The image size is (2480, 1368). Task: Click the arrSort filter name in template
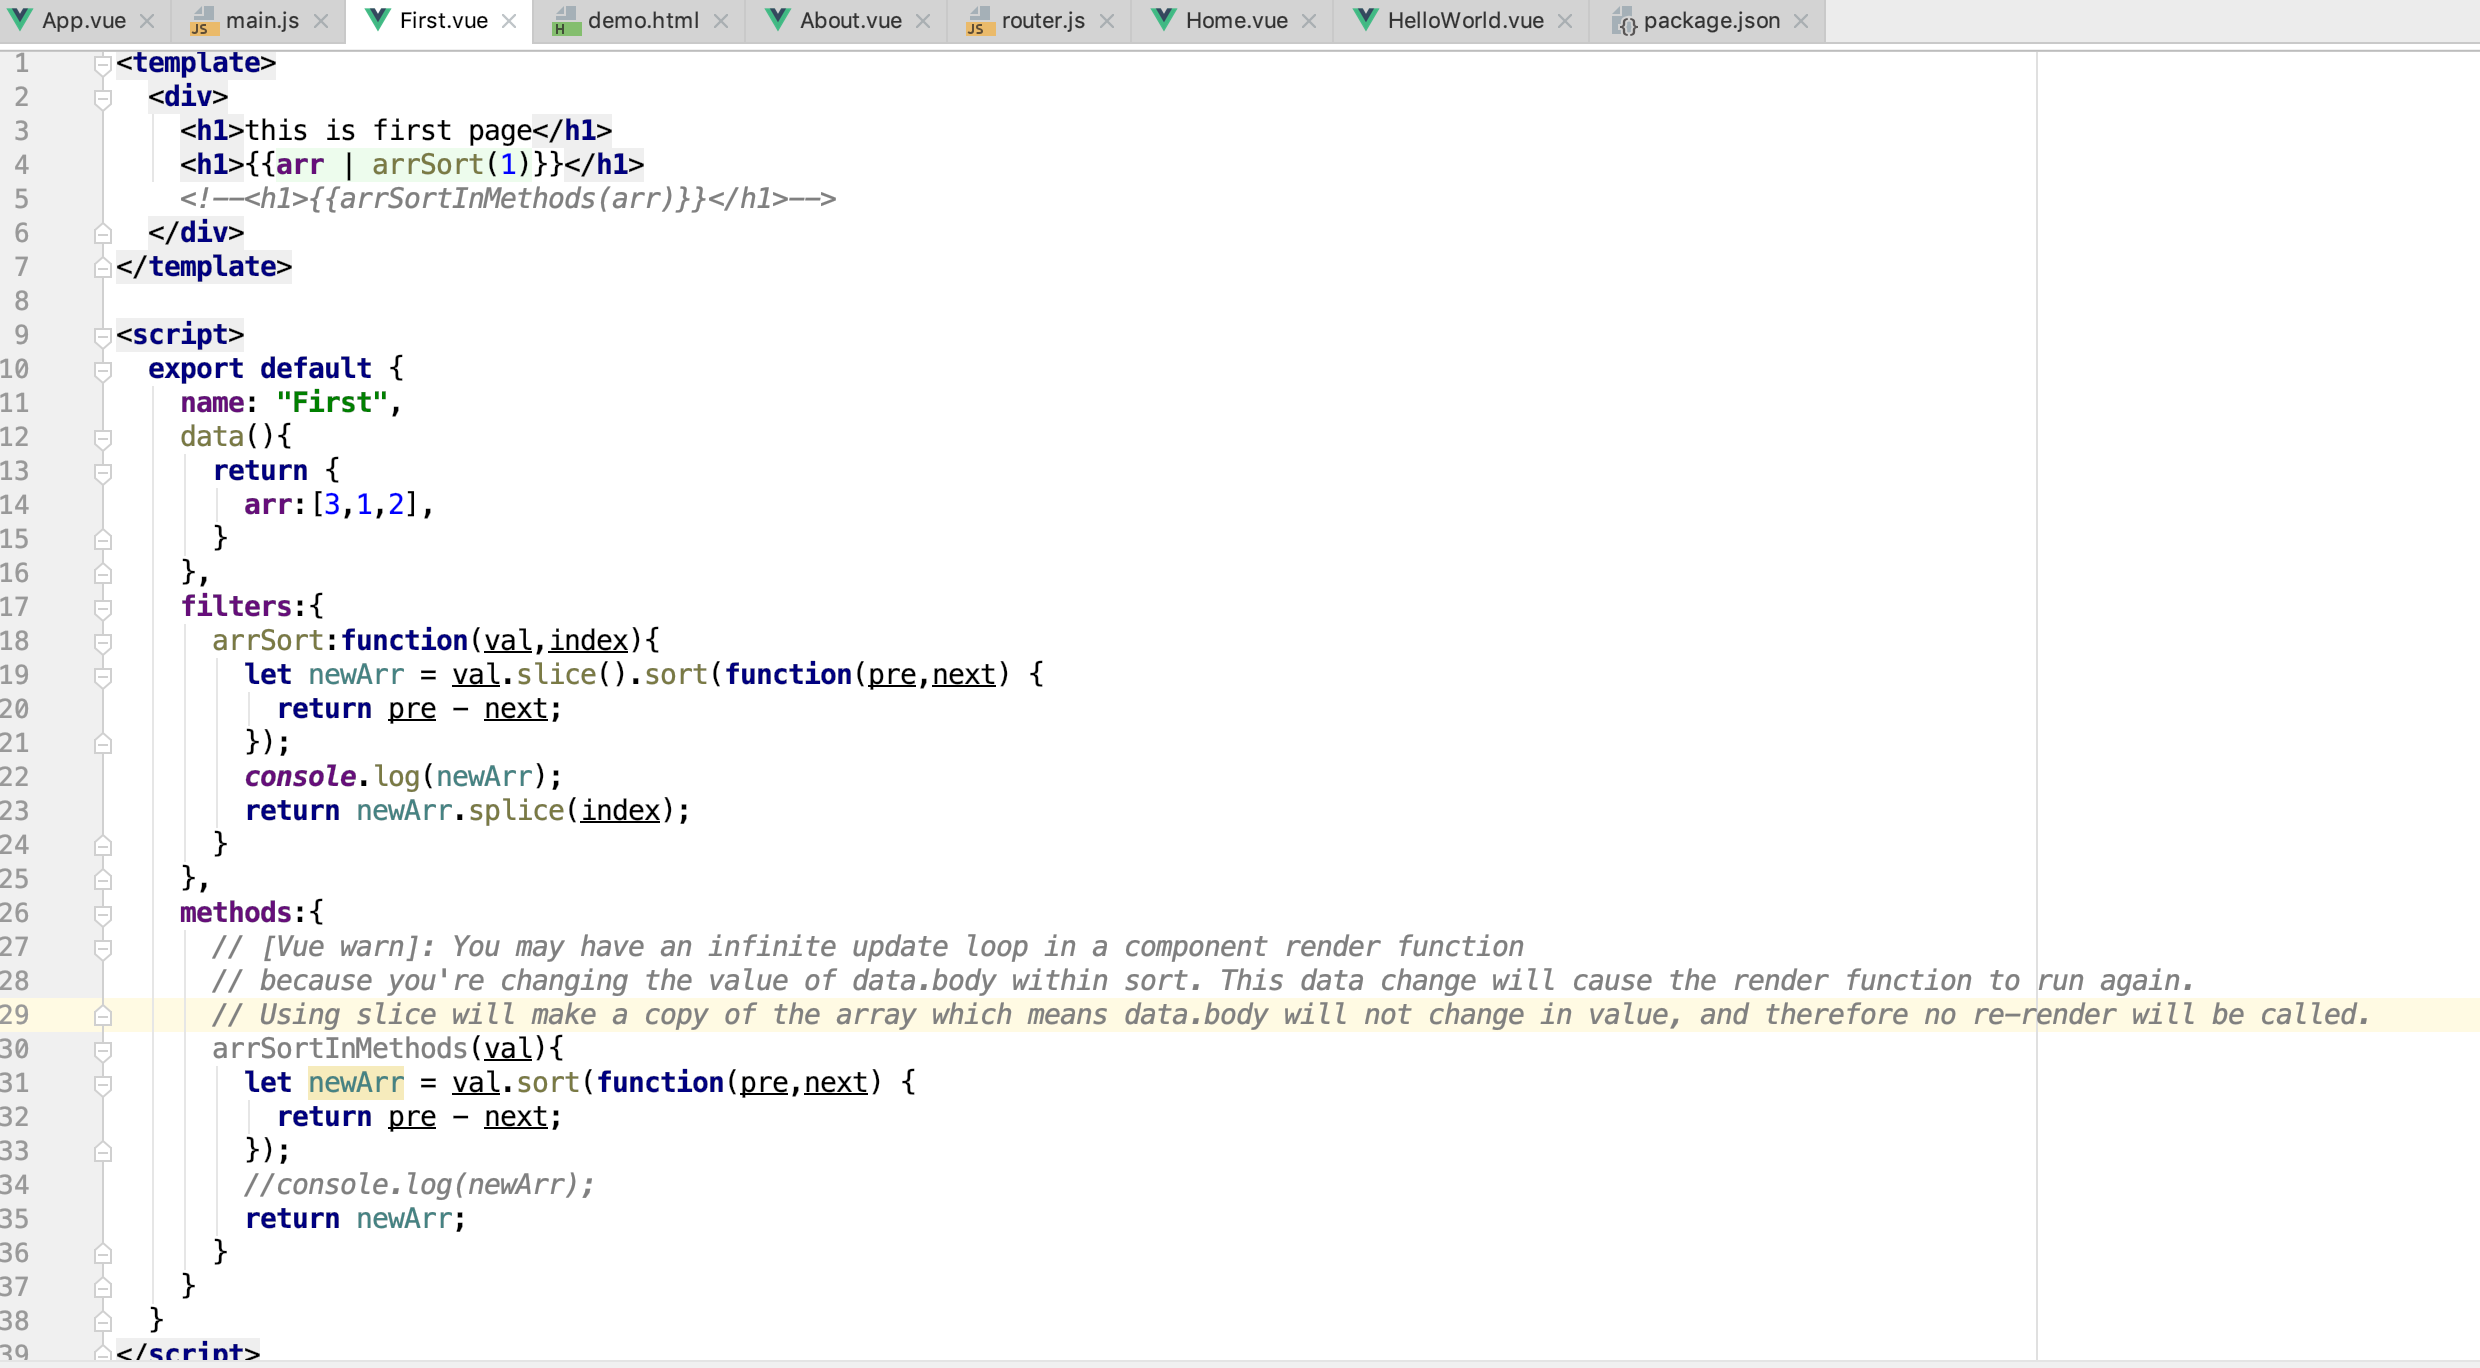[x=427, y=165]
